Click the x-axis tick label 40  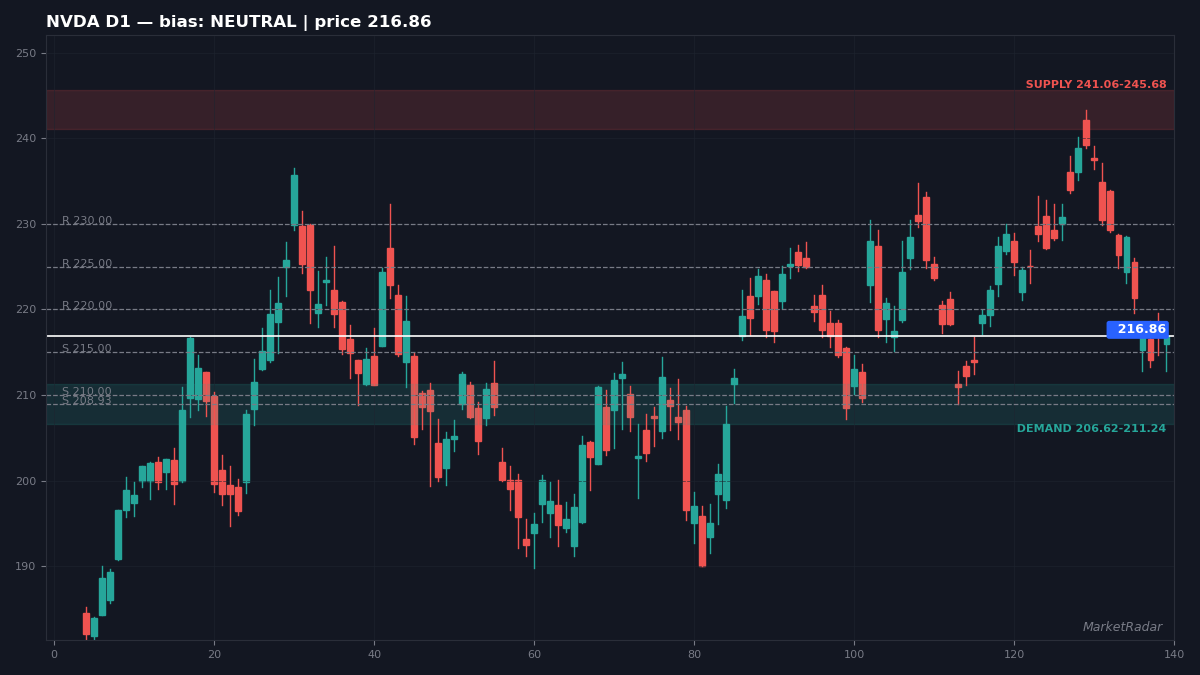pyautogui.click(x=374, y=654)
